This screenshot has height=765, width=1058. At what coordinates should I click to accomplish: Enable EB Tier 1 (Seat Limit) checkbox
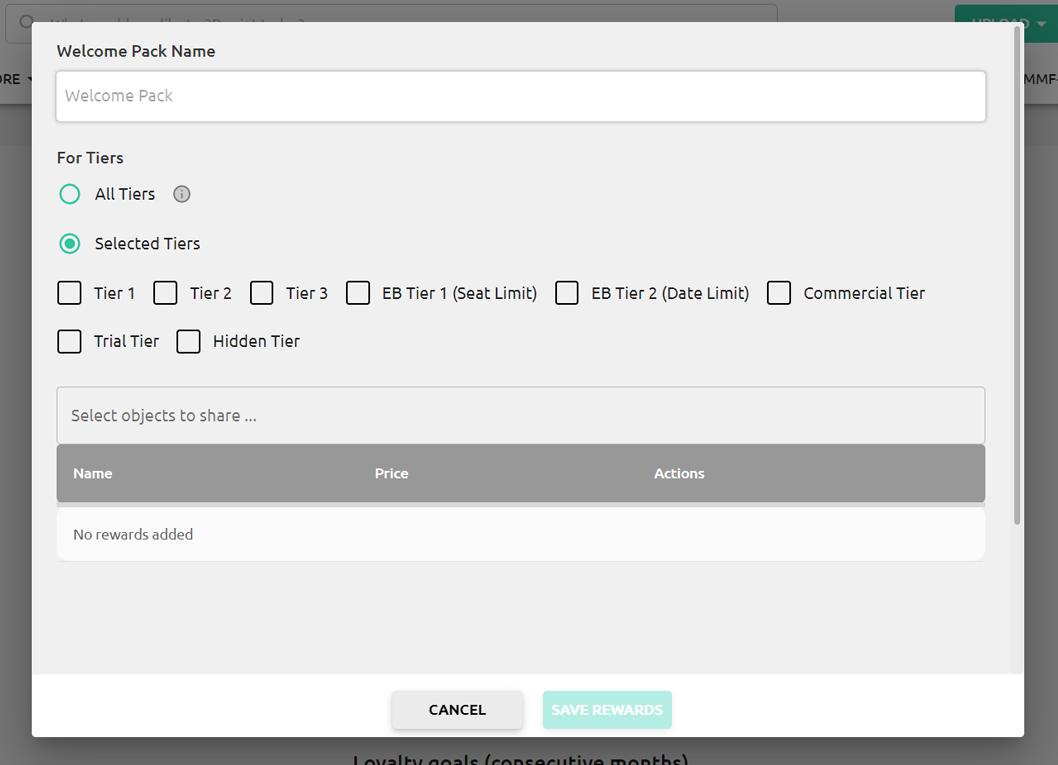358,293
